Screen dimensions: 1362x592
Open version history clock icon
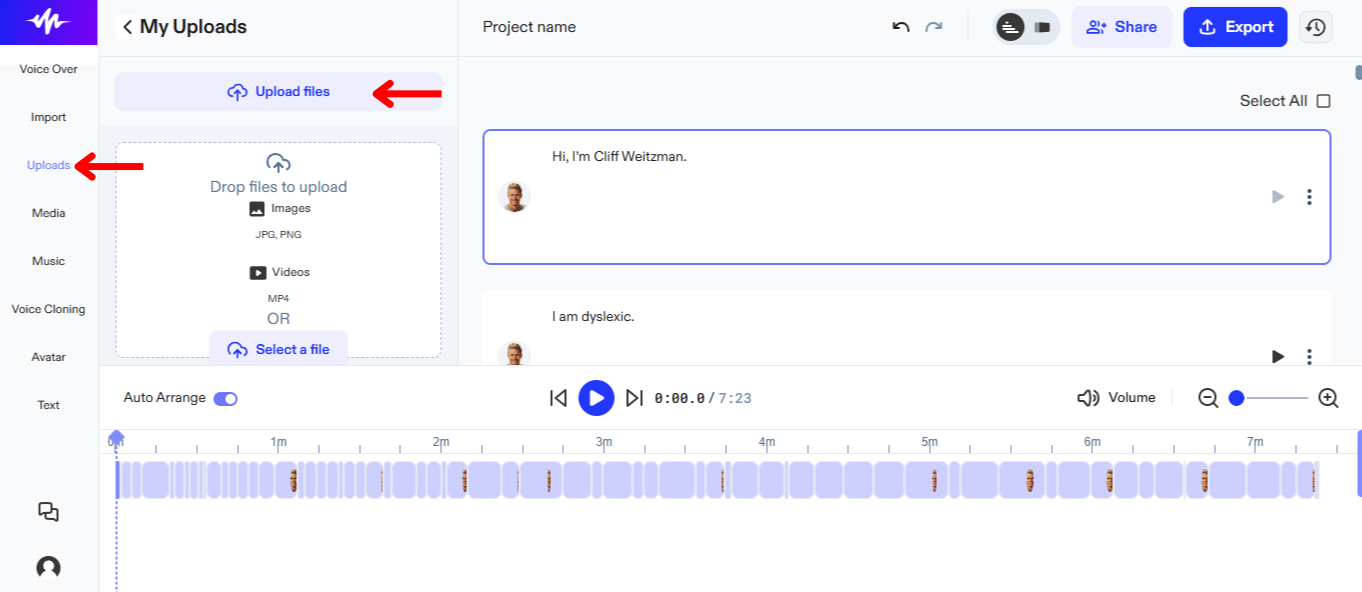[x=1316, y=27]
